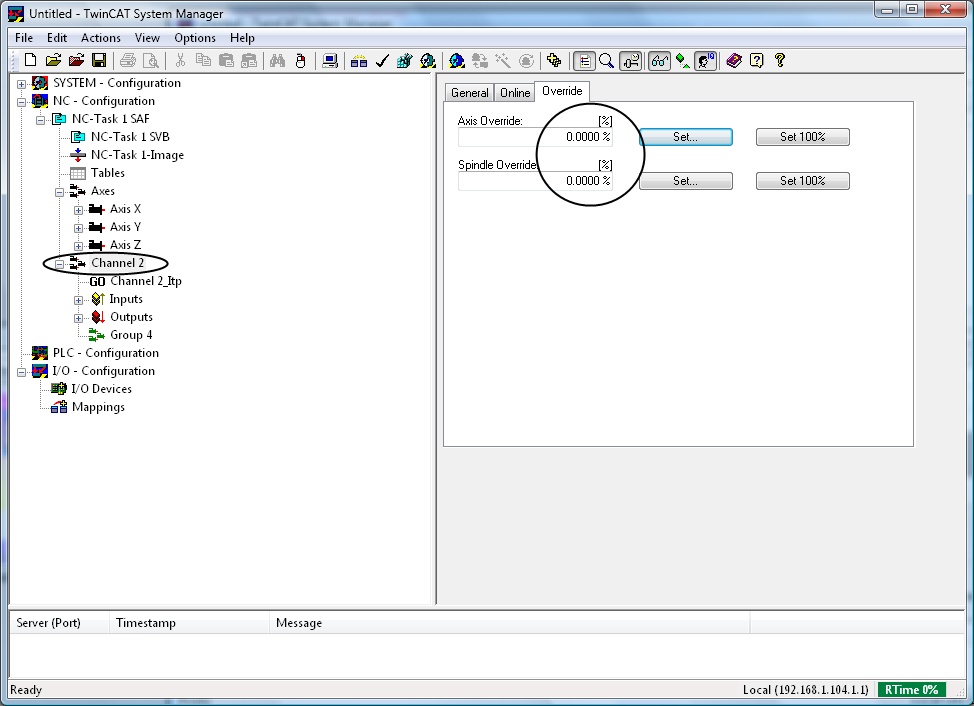Switch to the General tab
The height and width of the screenshot is (706, 974).
[470, 93]
